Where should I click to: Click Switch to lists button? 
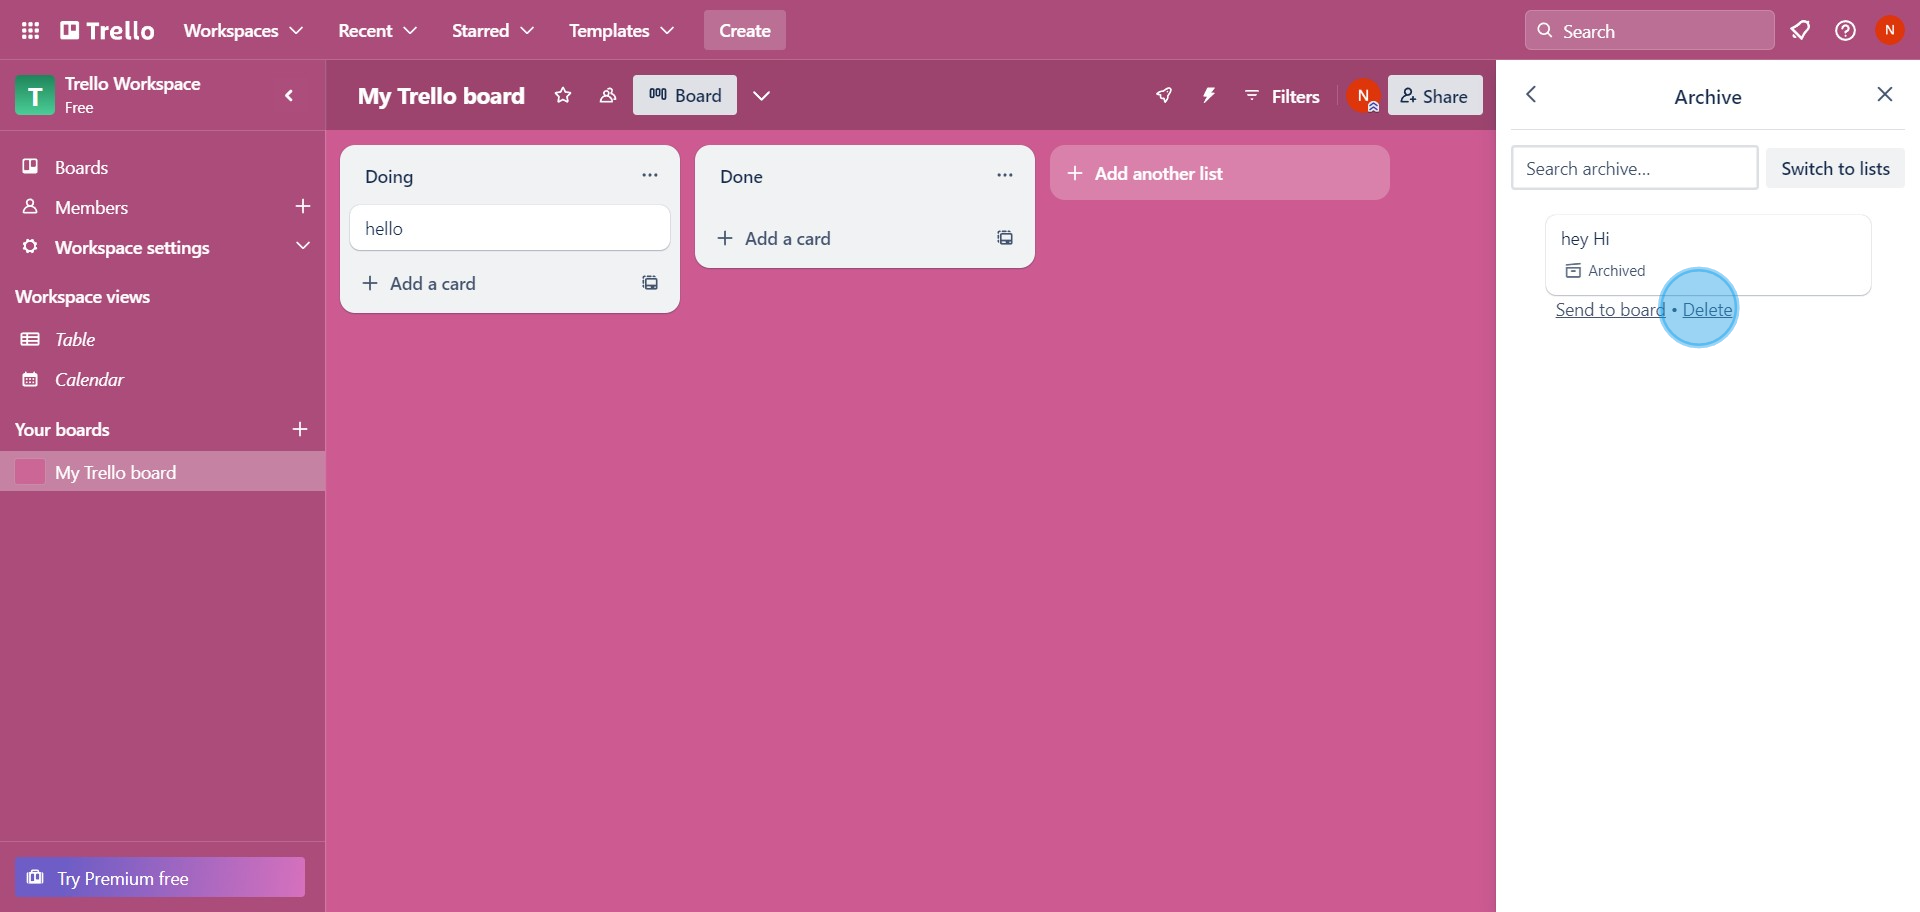[x=1835, y=168]
